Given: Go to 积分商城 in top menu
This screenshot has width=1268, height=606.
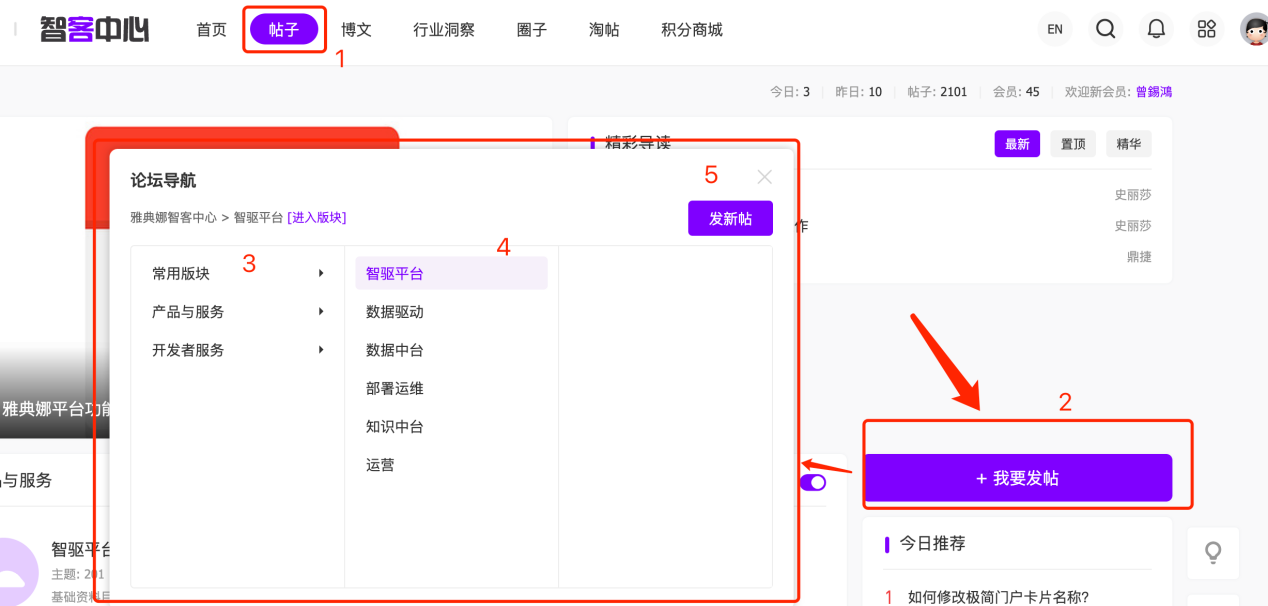Looking at the screenshot, I should 691,29.
